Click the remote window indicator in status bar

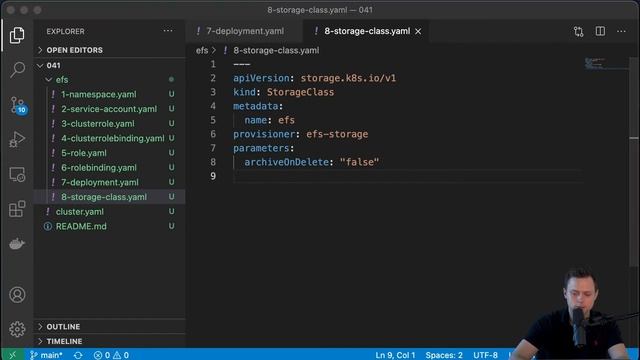(12, 355)
